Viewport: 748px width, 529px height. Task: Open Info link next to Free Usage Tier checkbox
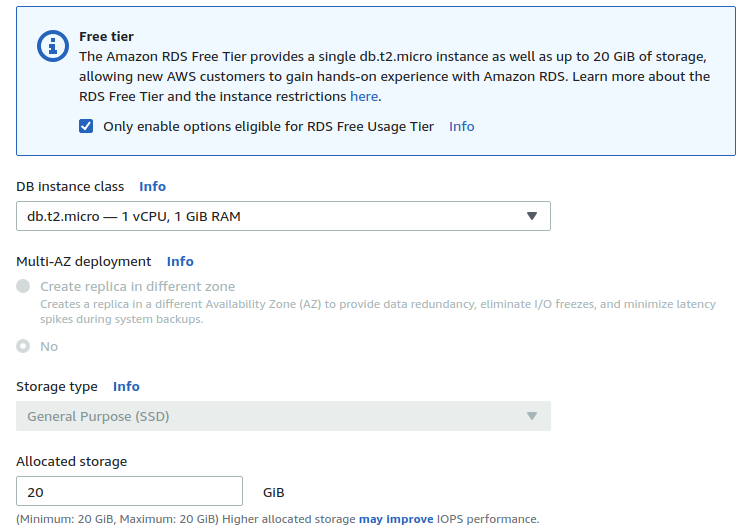pyautogui.click(x=461, y=126)
